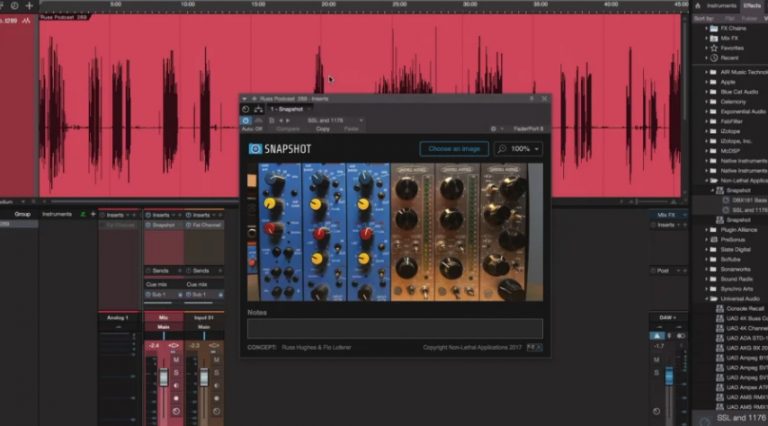Arm record on the Mic channel
Image resolution: width=768 pixels, height=426 pixels.
(x=176, y=399)
